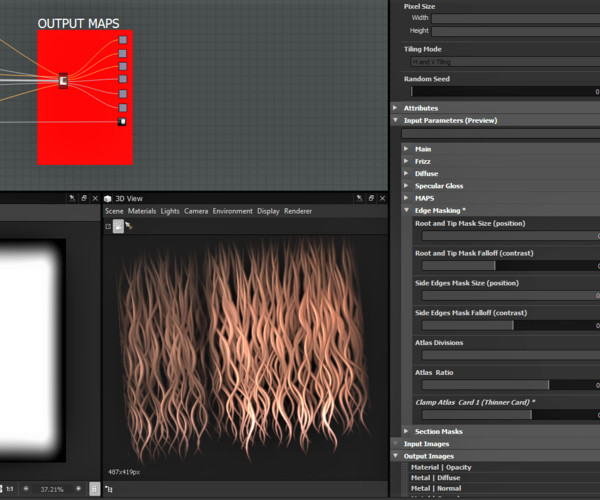Close the 2D view panel left of 3D View

[x=95, y=198]
